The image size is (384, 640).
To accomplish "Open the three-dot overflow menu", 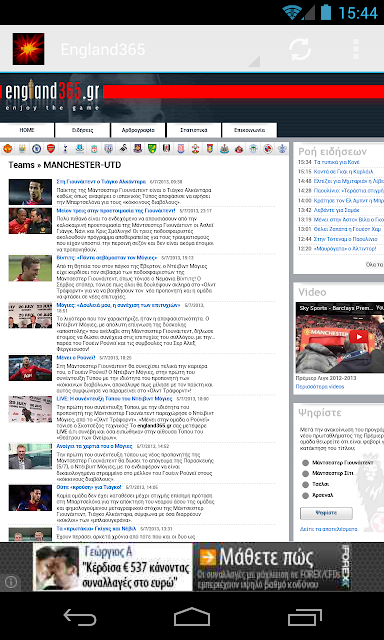I will pyautogui.click(x=356, y=49).
